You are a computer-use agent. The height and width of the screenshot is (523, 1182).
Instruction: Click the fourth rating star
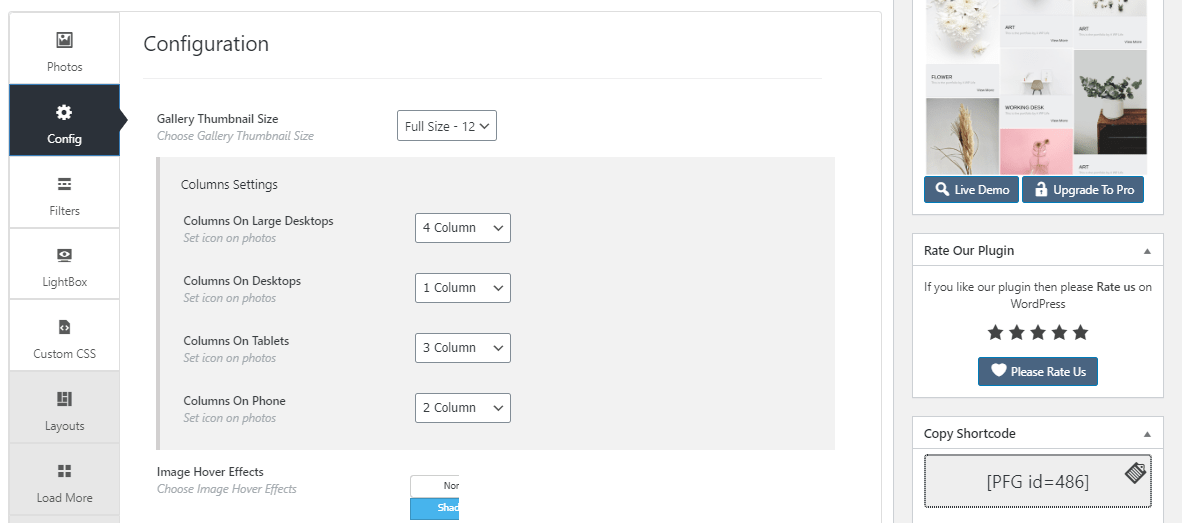coord(1059,332)
